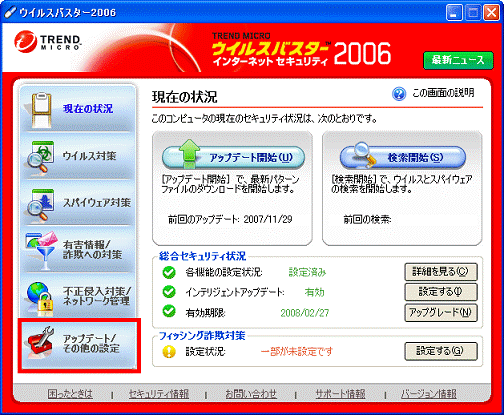Click the green up arrow update icon
The width and height of the screenshot is (504, 415).
click(189, 154)
